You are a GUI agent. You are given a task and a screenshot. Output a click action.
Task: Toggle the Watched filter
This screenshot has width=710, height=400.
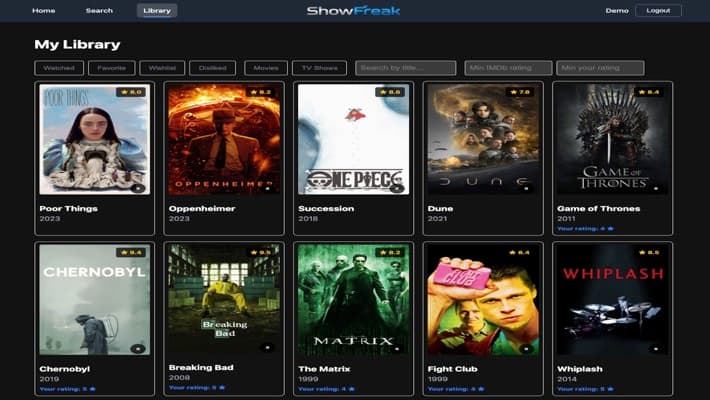click(59, 68)
